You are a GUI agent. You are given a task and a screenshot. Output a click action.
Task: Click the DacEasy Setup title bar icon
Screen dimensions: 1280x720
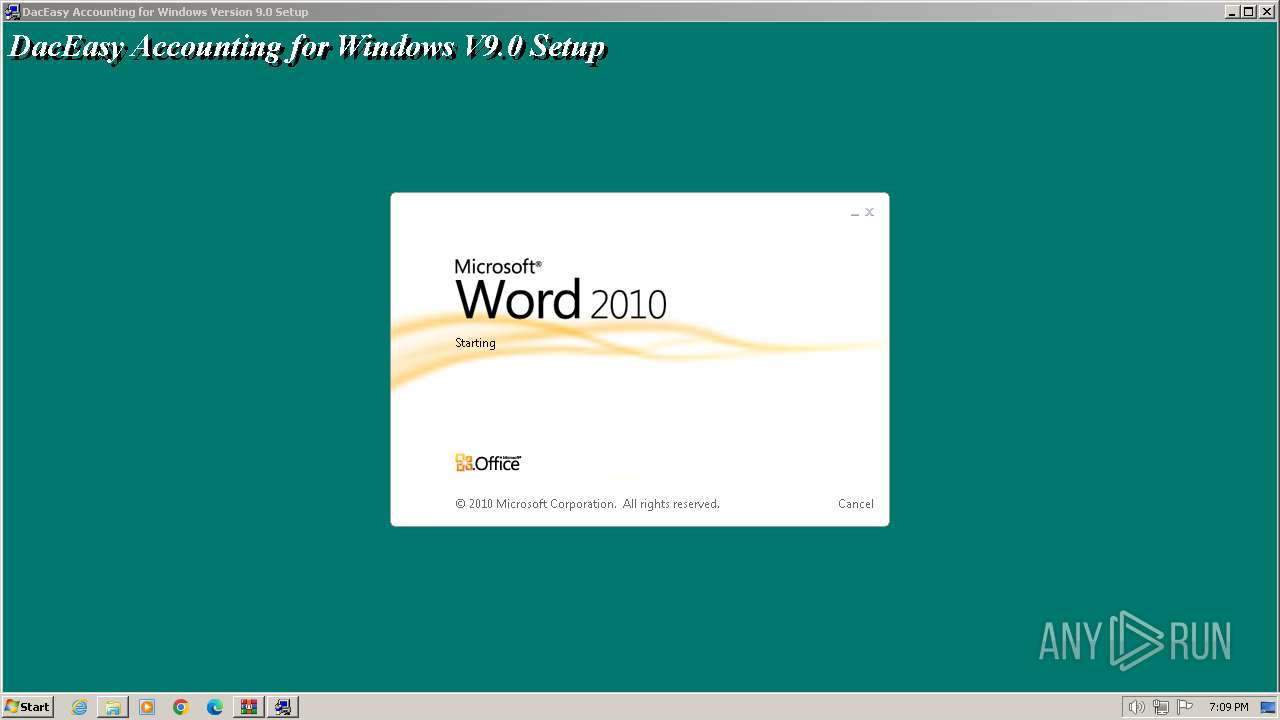(x=12, y=12)
